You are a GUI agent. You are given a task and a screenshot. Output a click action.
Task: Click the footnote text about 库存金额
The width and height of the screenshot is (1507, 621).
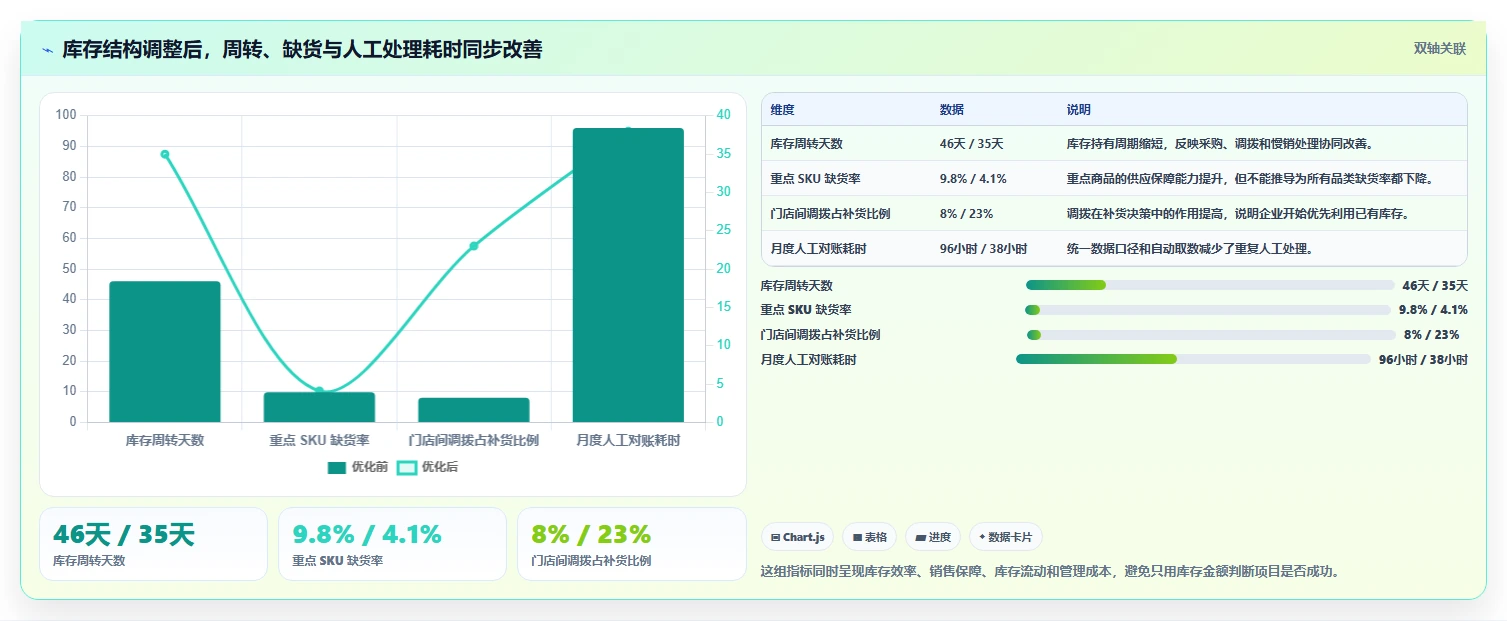[1050, 572]
